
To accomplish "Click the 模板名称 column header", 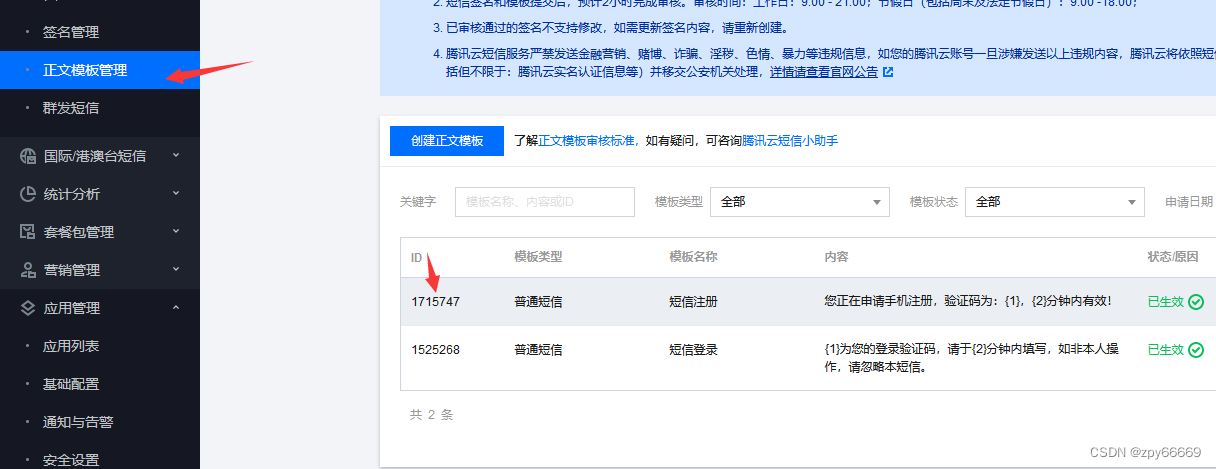I will pos(693,257).
